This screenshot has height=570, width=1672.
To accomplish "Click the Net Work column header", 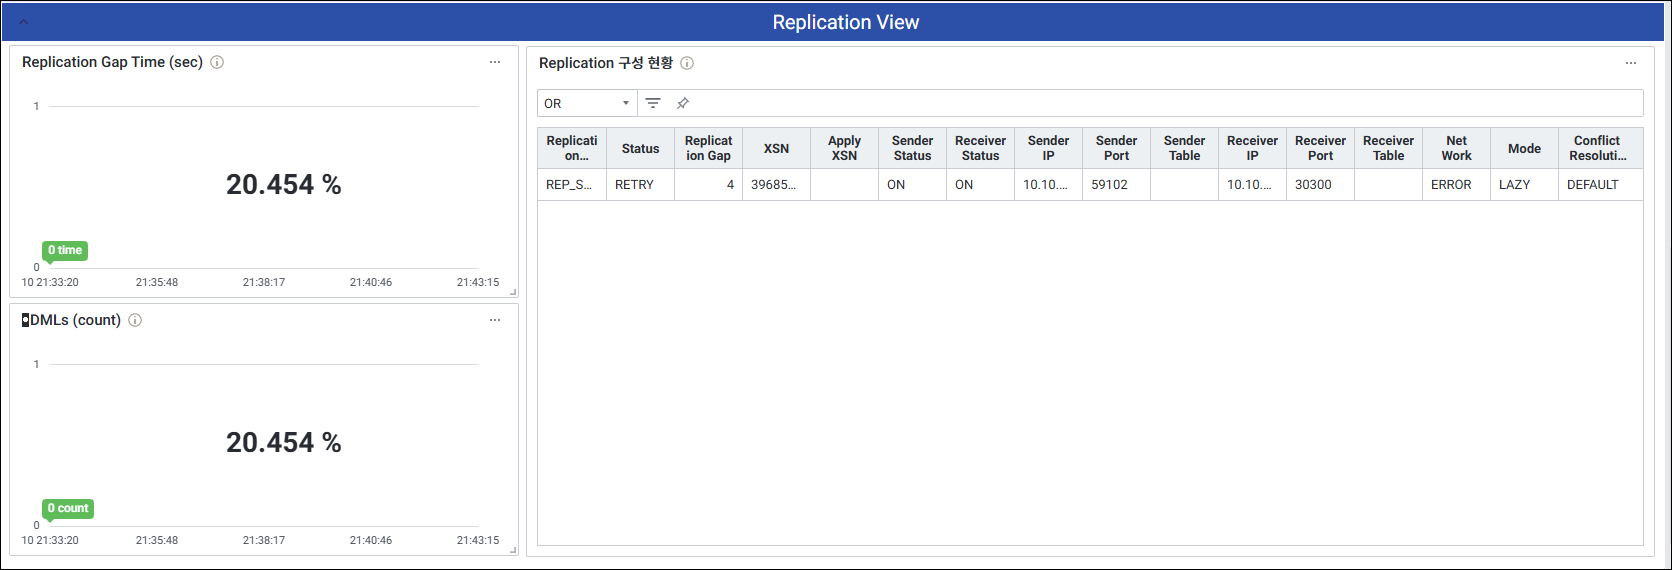I will pos(1456,148).
